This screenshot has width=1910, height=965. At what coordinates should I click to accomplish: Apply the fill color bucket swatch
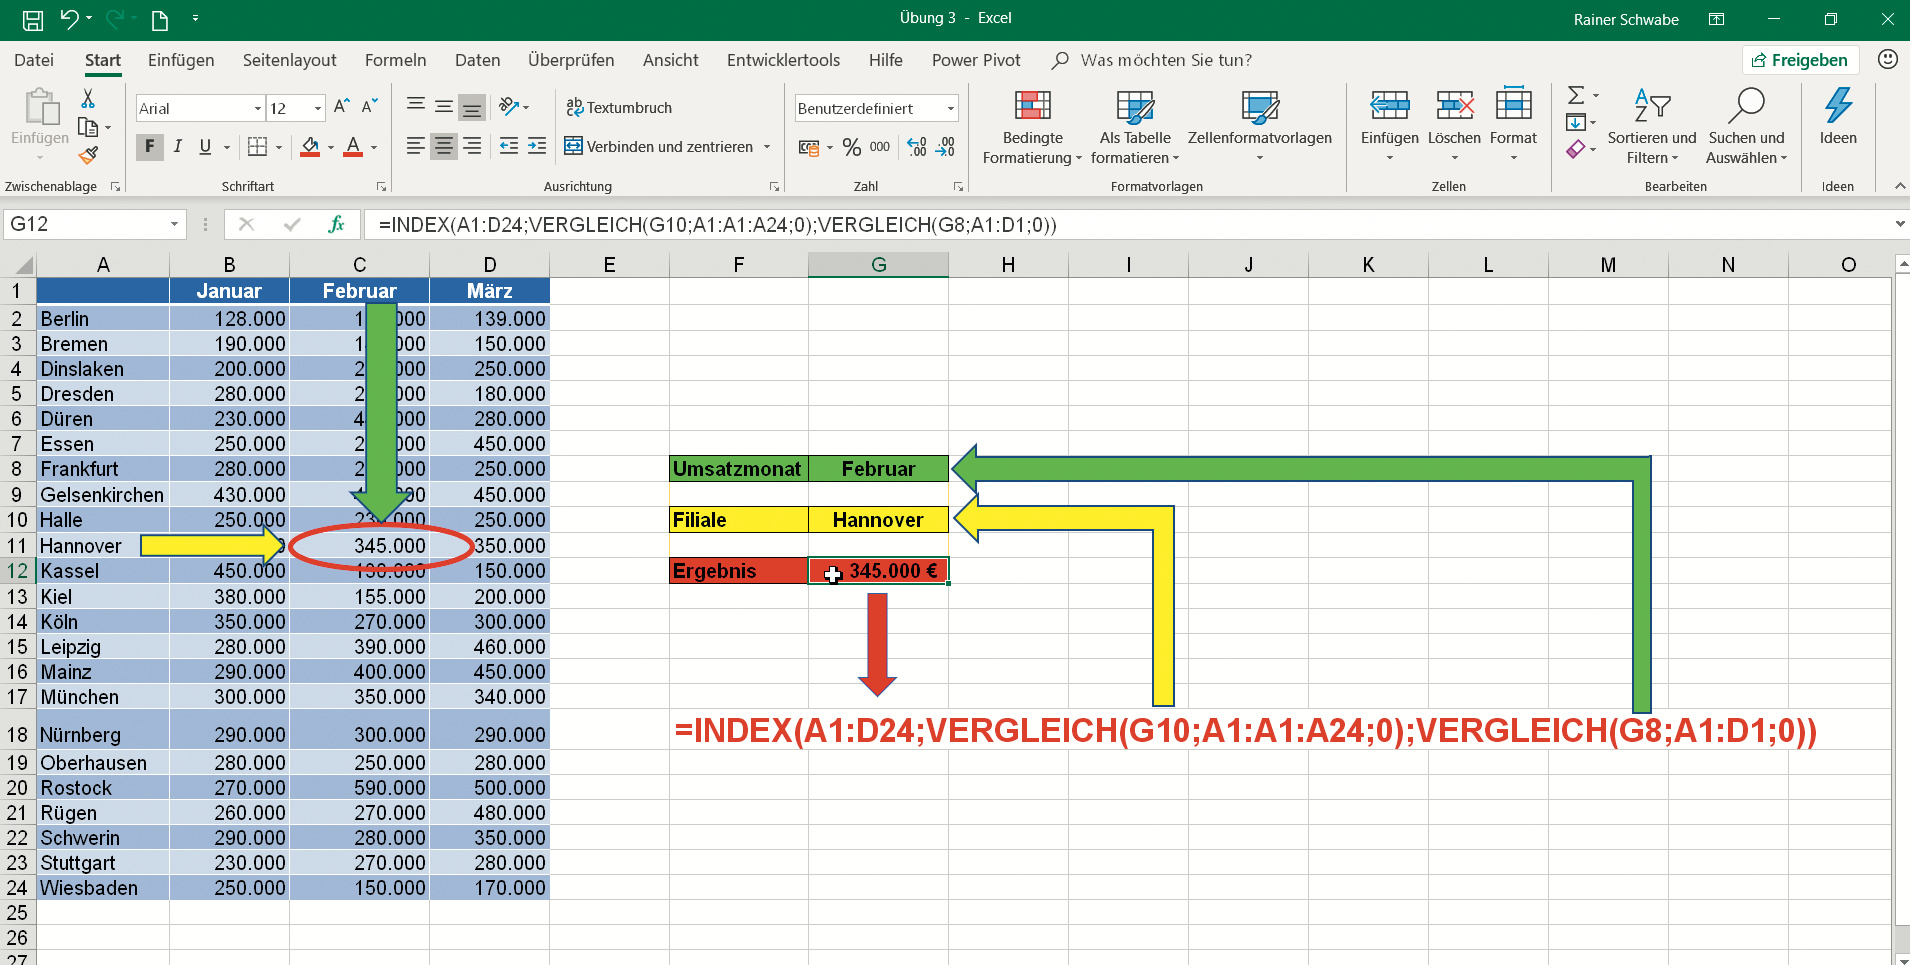[310, 147]
